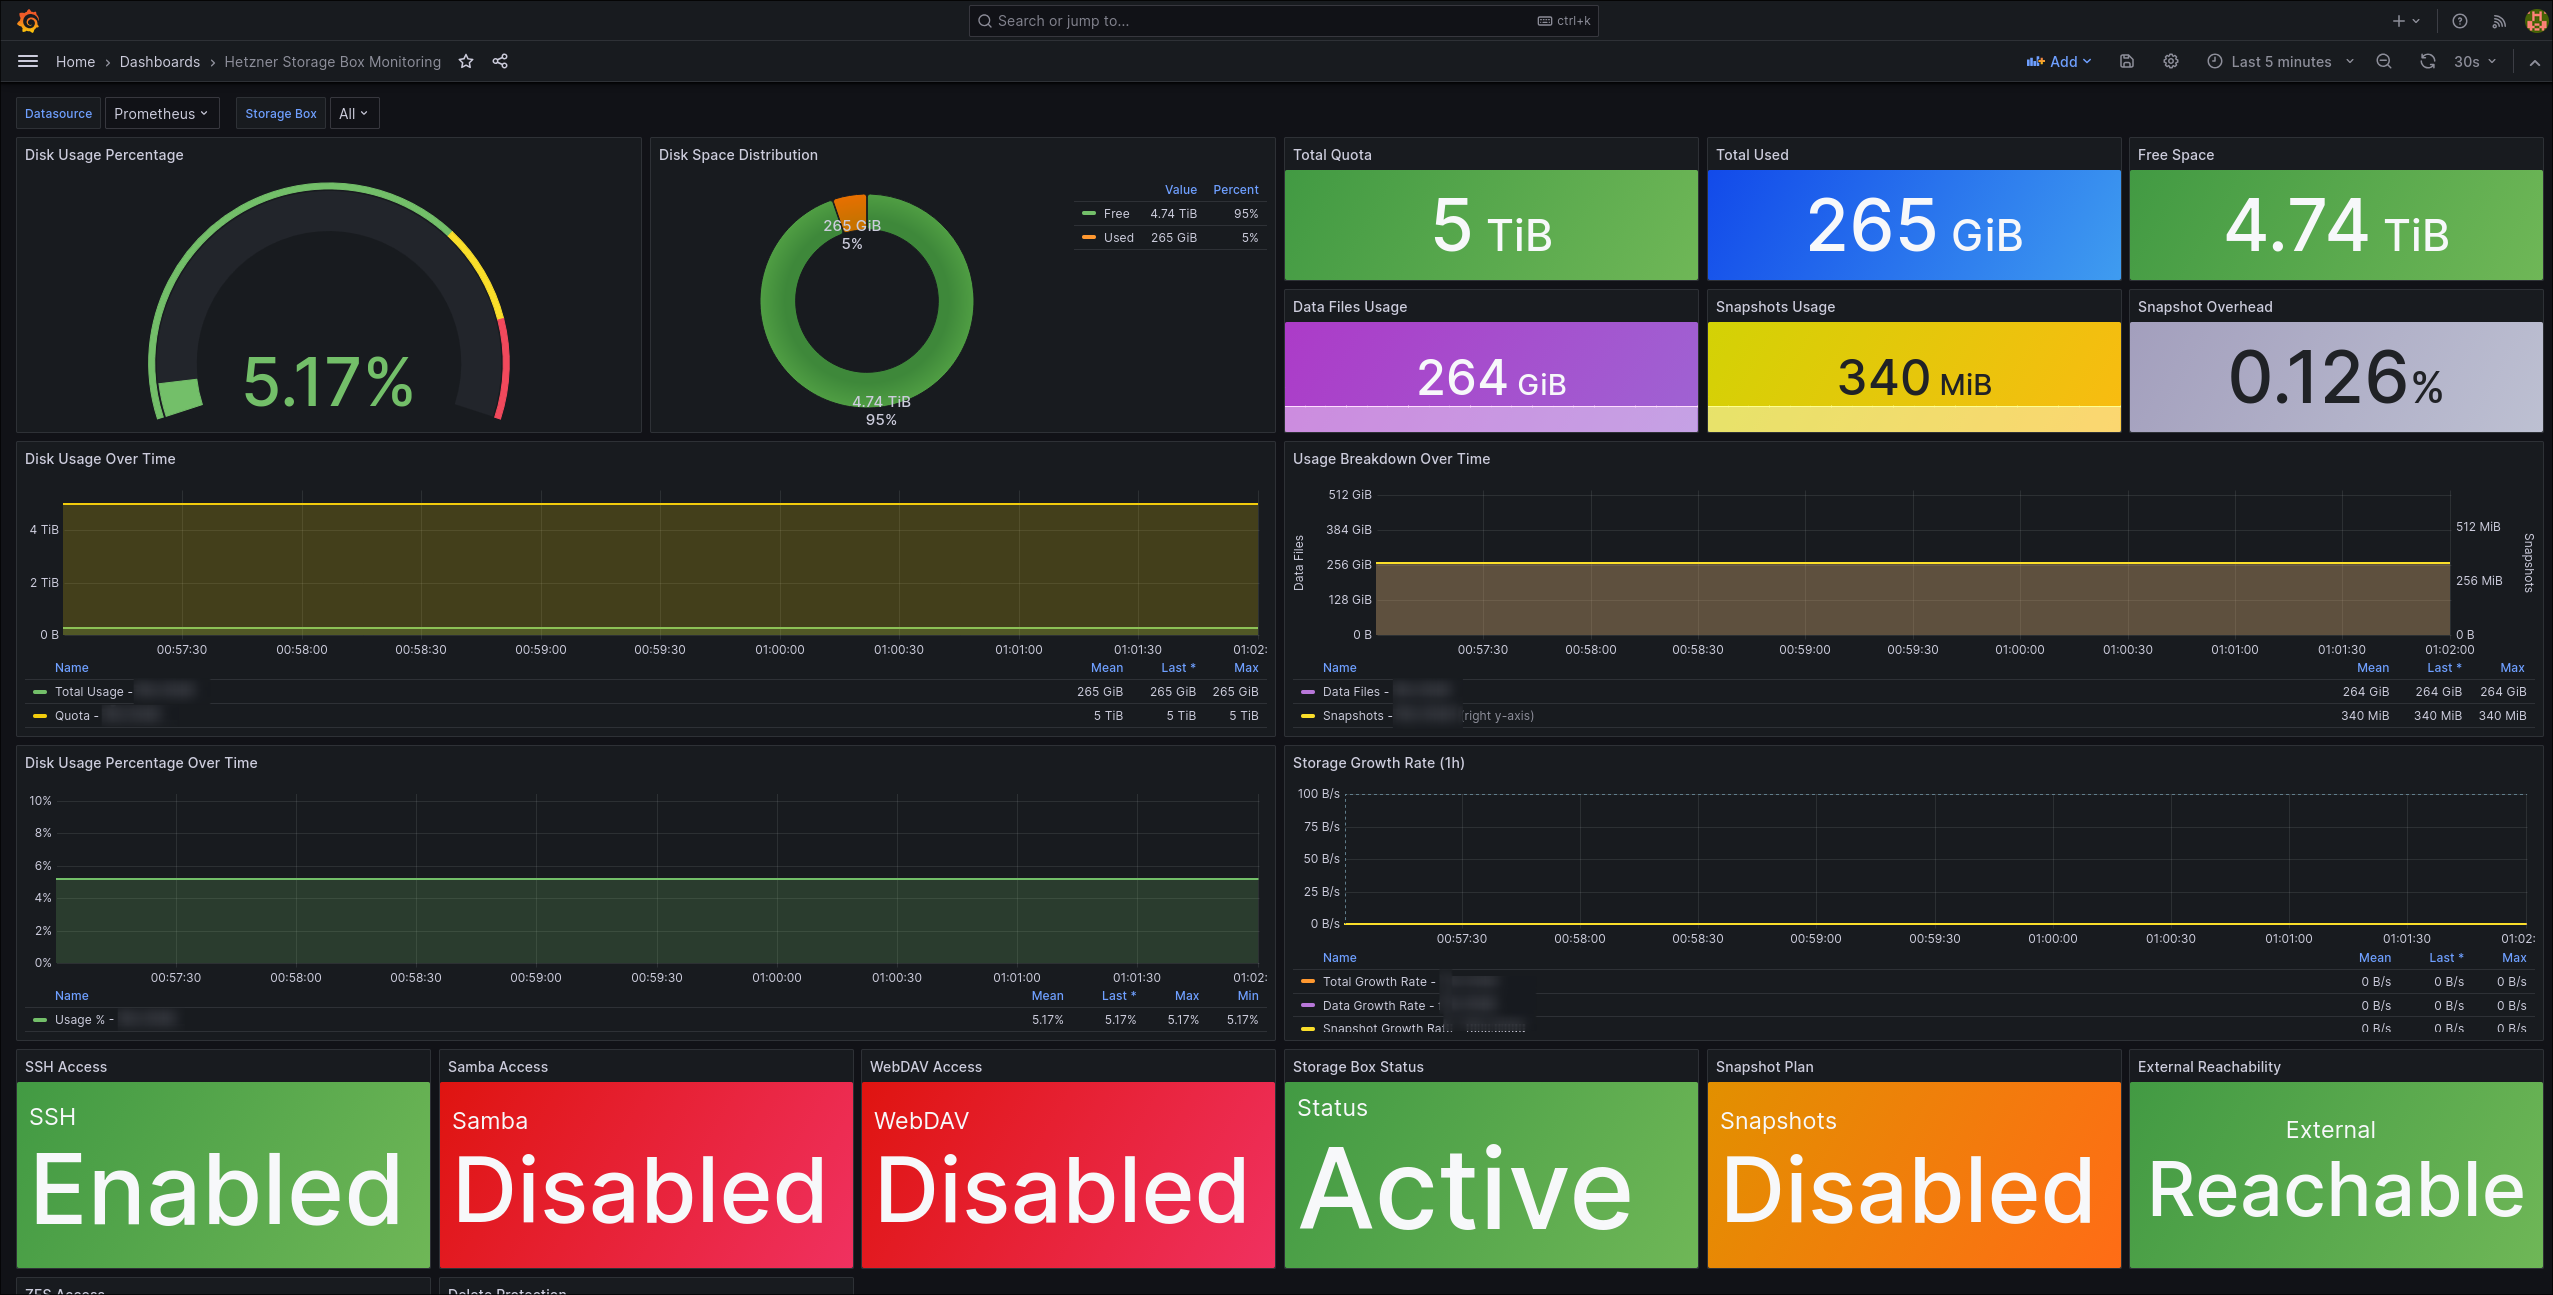Open the main hamburger menu
The width and height of the screenshot is (2553, 1295).
click(28, 61)
